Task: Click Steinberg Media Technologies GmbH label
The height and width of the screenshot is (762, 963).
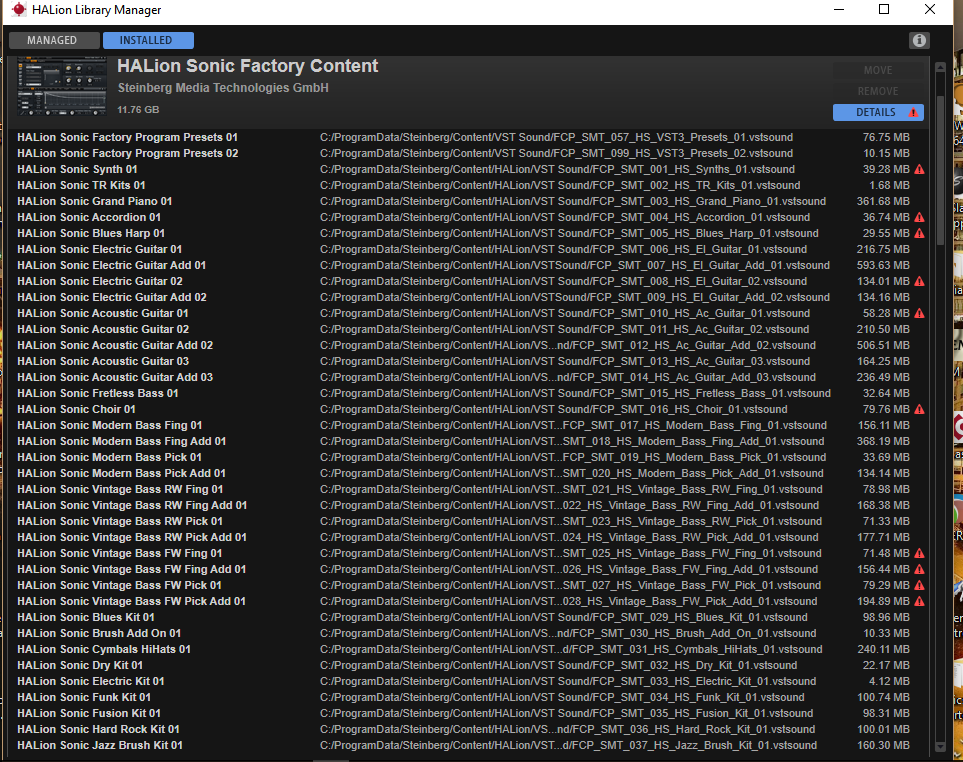Action: (x=223, y=88)
